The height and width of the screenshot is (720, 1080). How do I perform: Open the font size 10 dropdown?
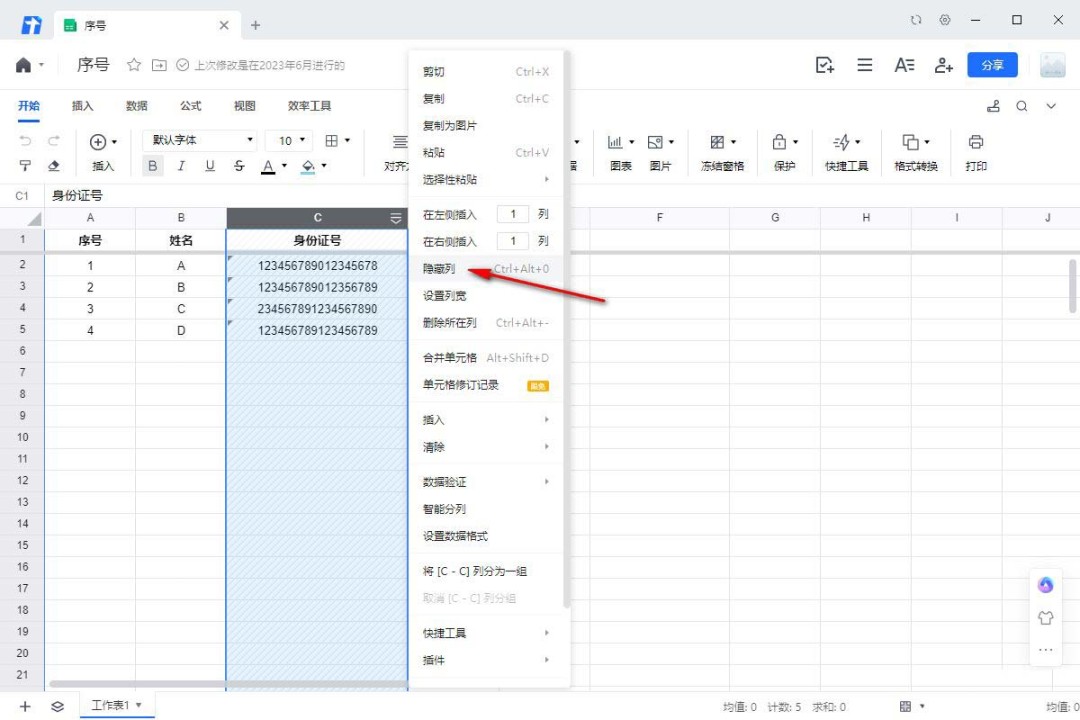pos(293,141)
